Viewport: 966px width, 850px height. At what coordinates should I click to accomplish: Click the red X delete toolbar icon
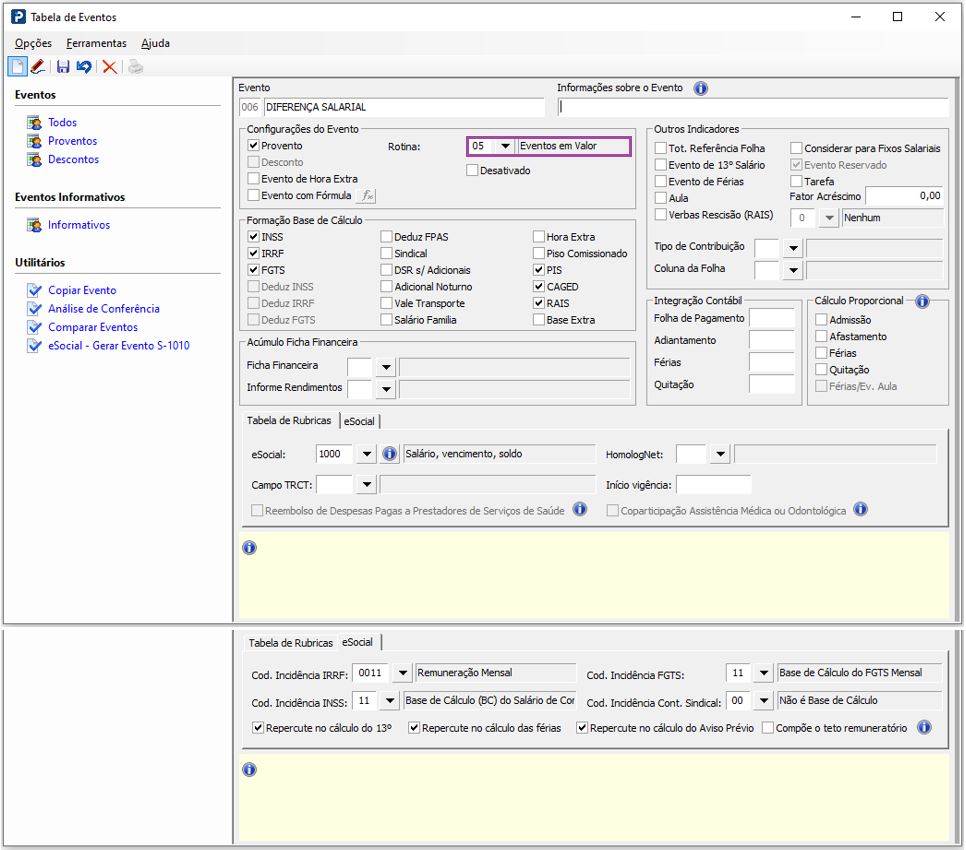[x=110, y=67]
